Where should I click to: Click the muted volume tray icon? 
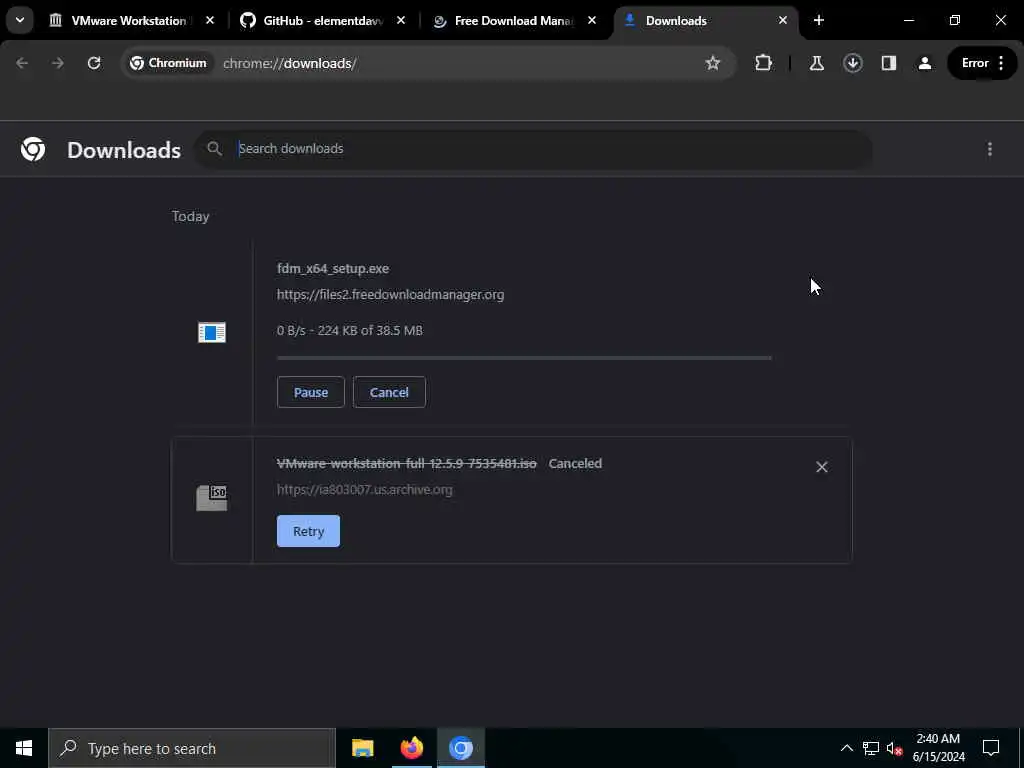coord(894,748)
